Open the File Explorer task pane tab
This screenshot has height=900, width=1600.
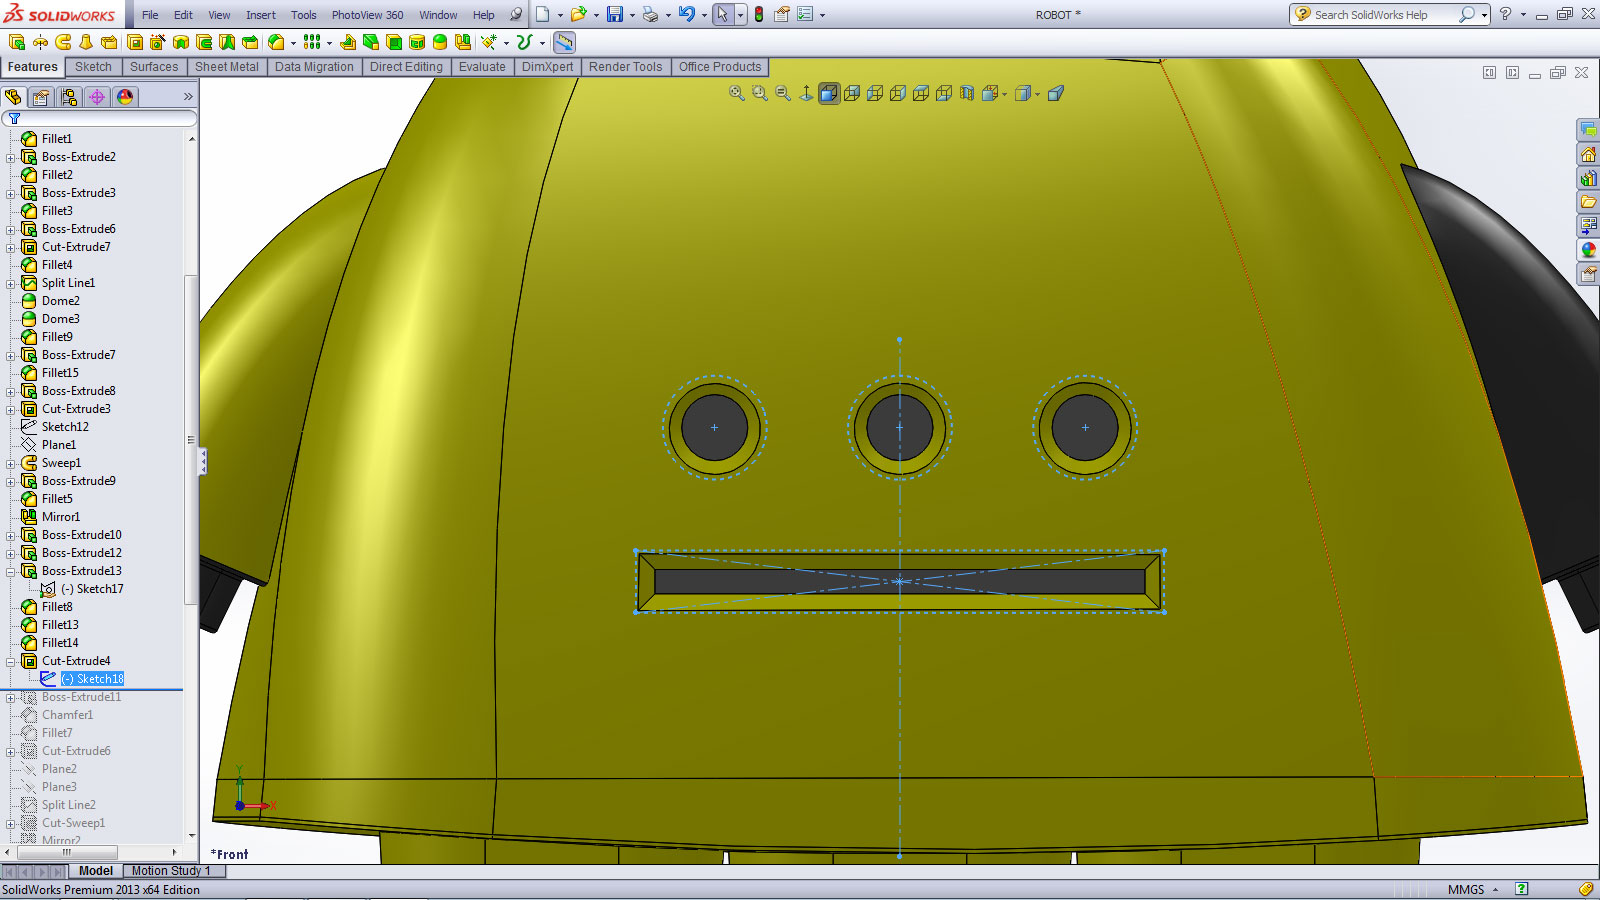pos(1588,202)
